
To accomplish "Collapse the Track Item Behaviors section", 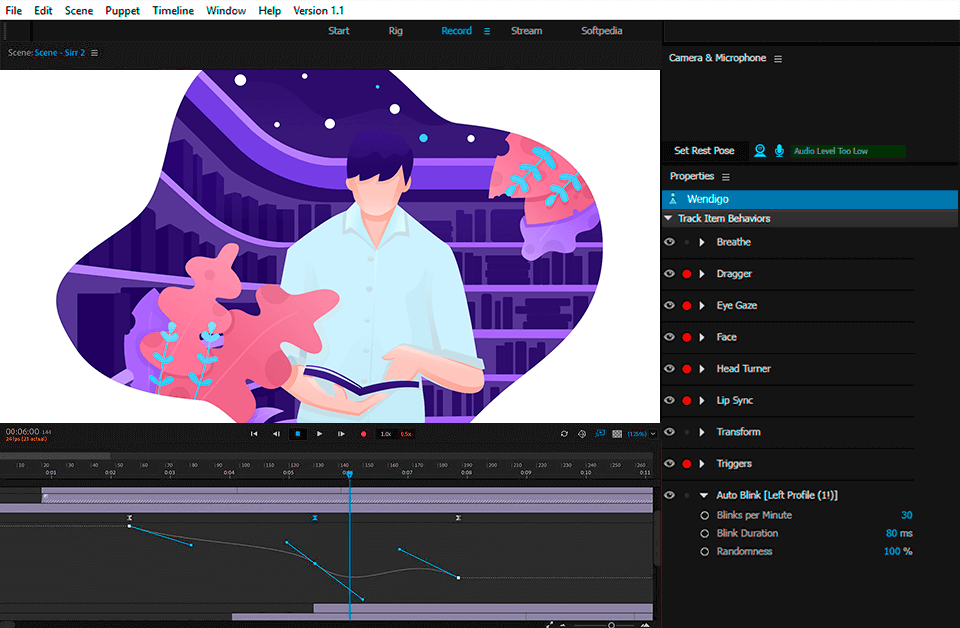I will click(x=668, y=218).
